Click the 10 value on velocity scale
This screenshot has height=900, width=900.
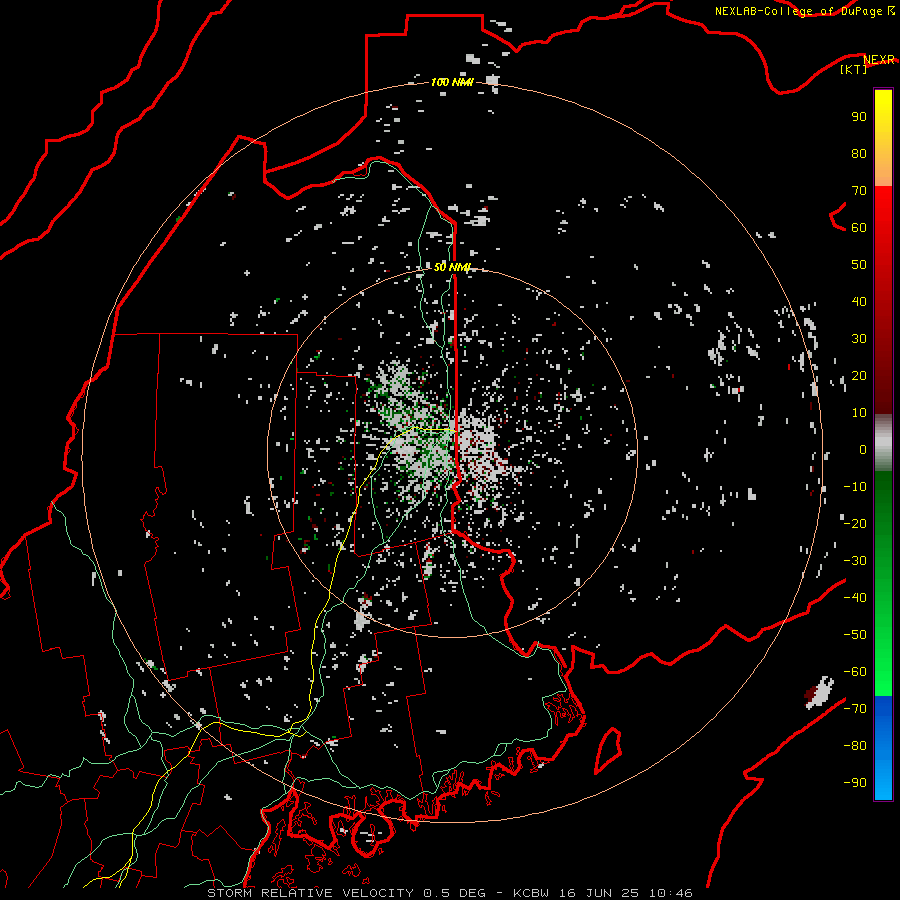click(x=859, y=413)
